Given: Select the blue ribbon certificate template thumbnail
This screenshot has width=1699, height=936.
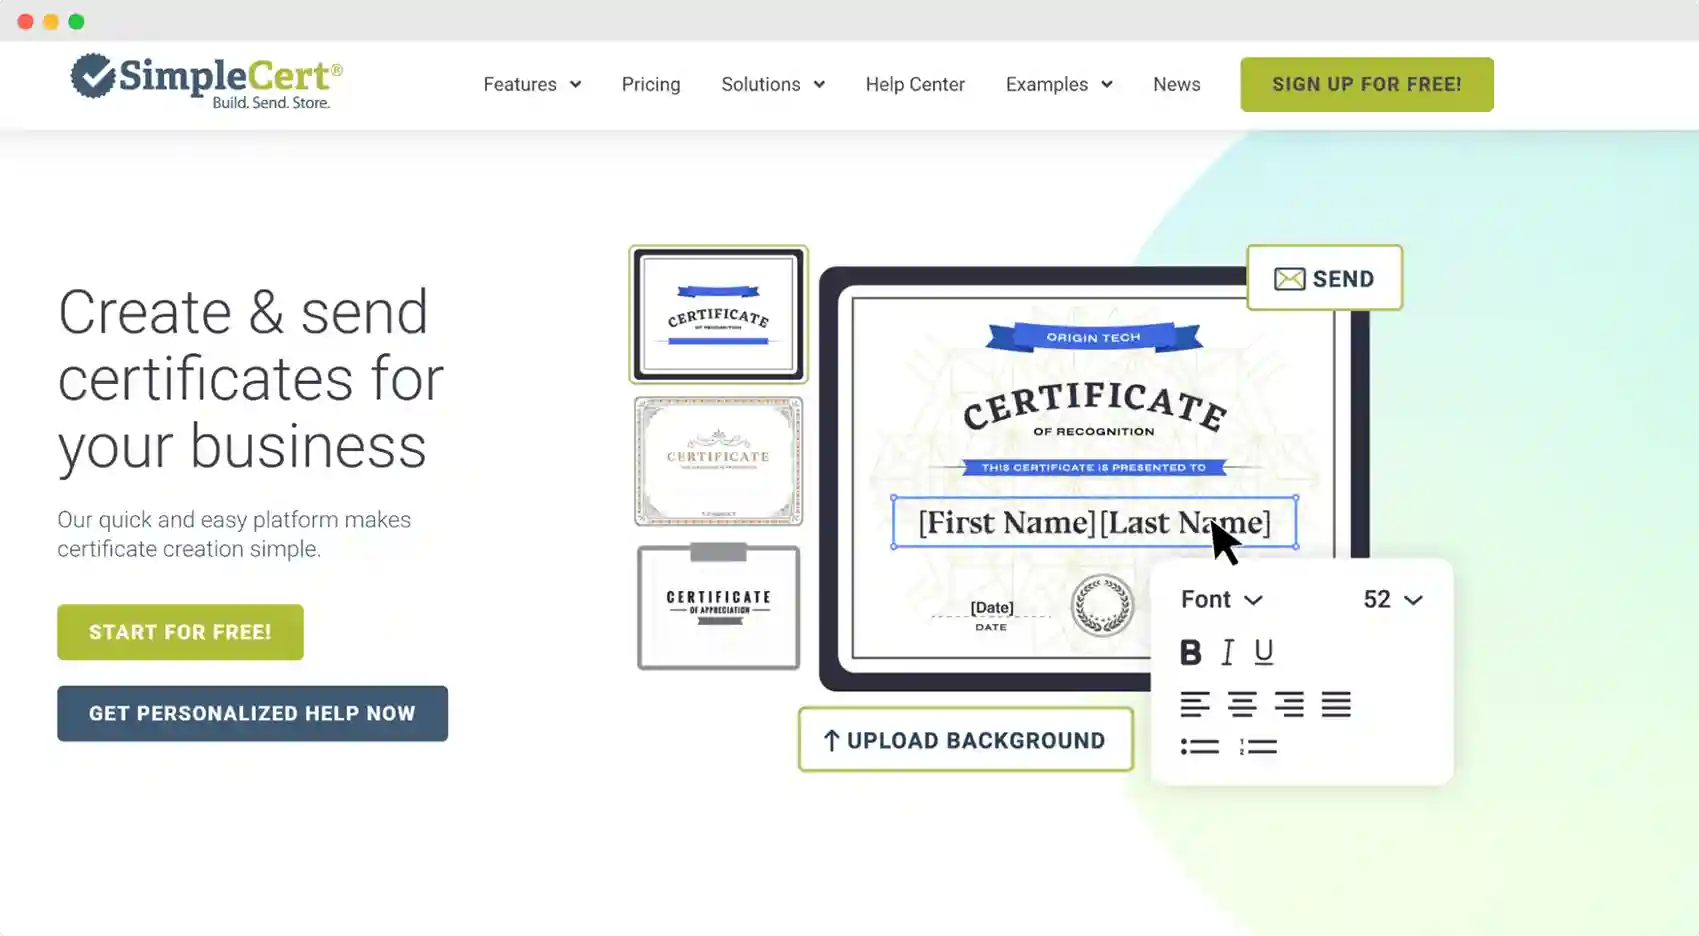Looking at the screenshot, I should (718, 314).
